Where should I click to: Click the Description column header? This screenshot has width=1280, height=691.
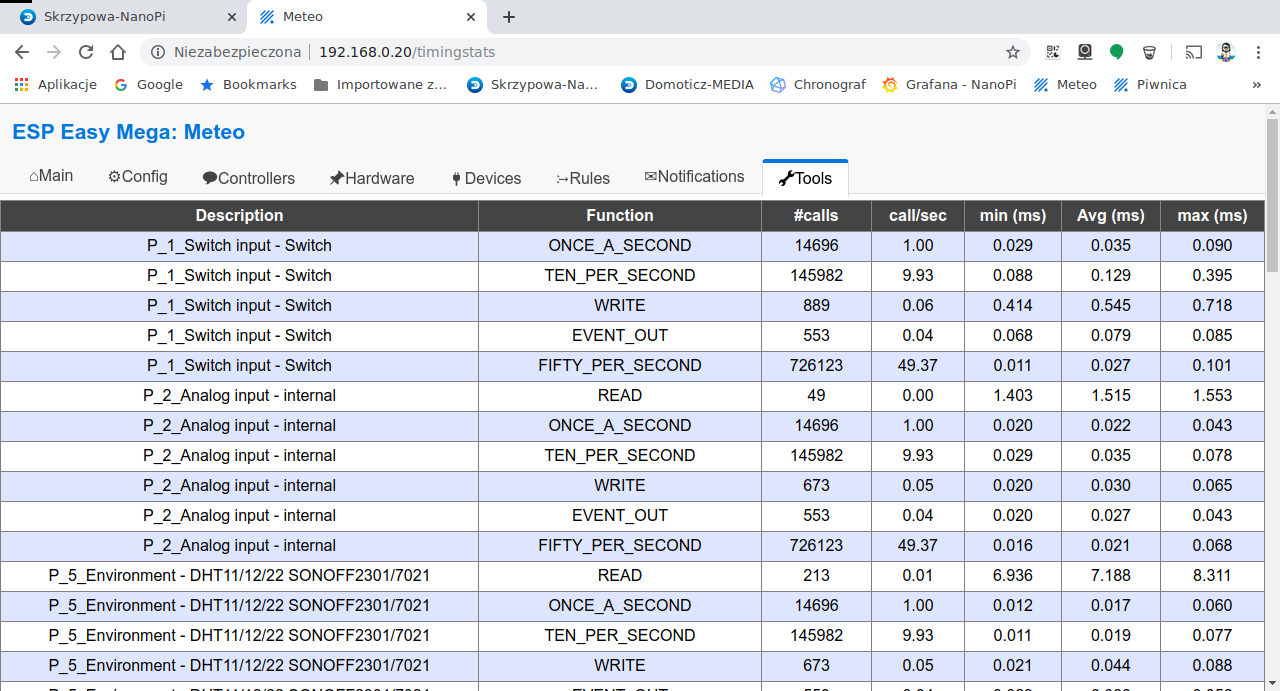click(x=239, y=215)
